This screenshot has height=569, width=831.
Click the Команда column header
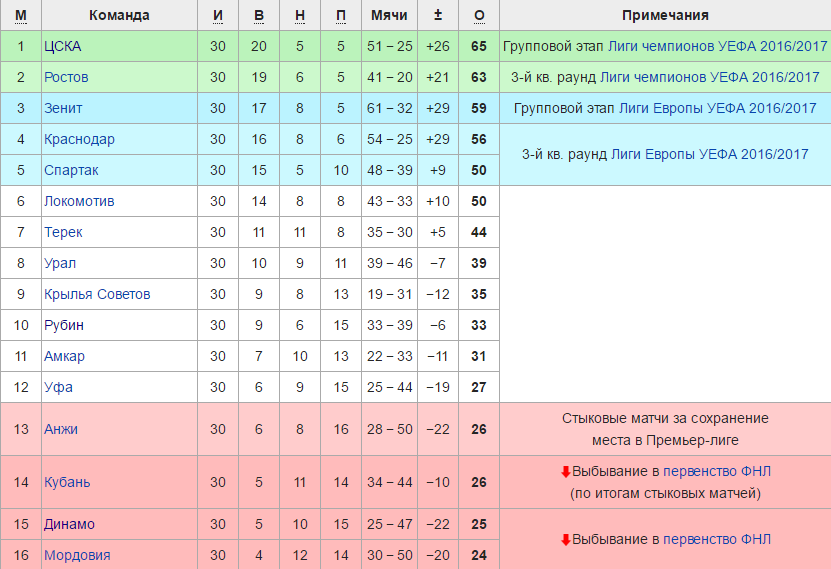click(119, 15)
